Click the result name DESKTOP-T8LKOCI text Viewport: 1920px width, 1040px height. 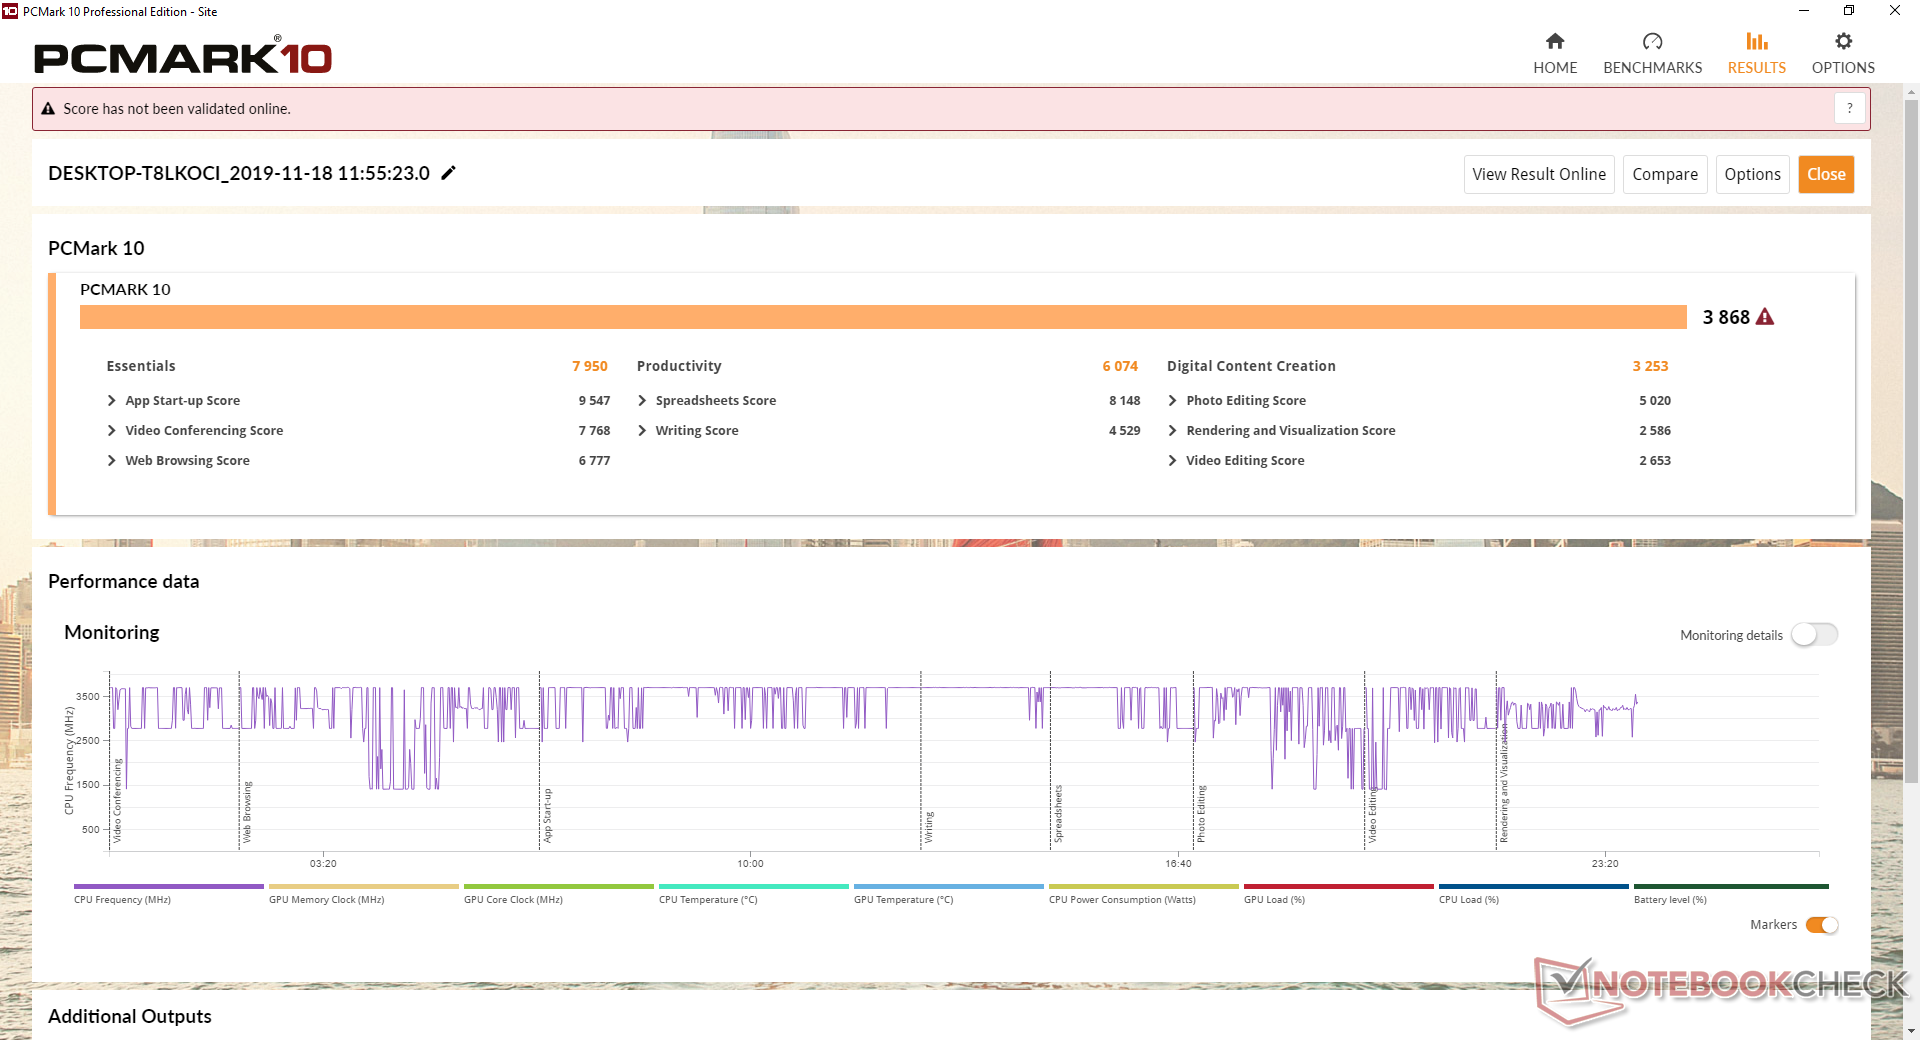coord(239,173)
